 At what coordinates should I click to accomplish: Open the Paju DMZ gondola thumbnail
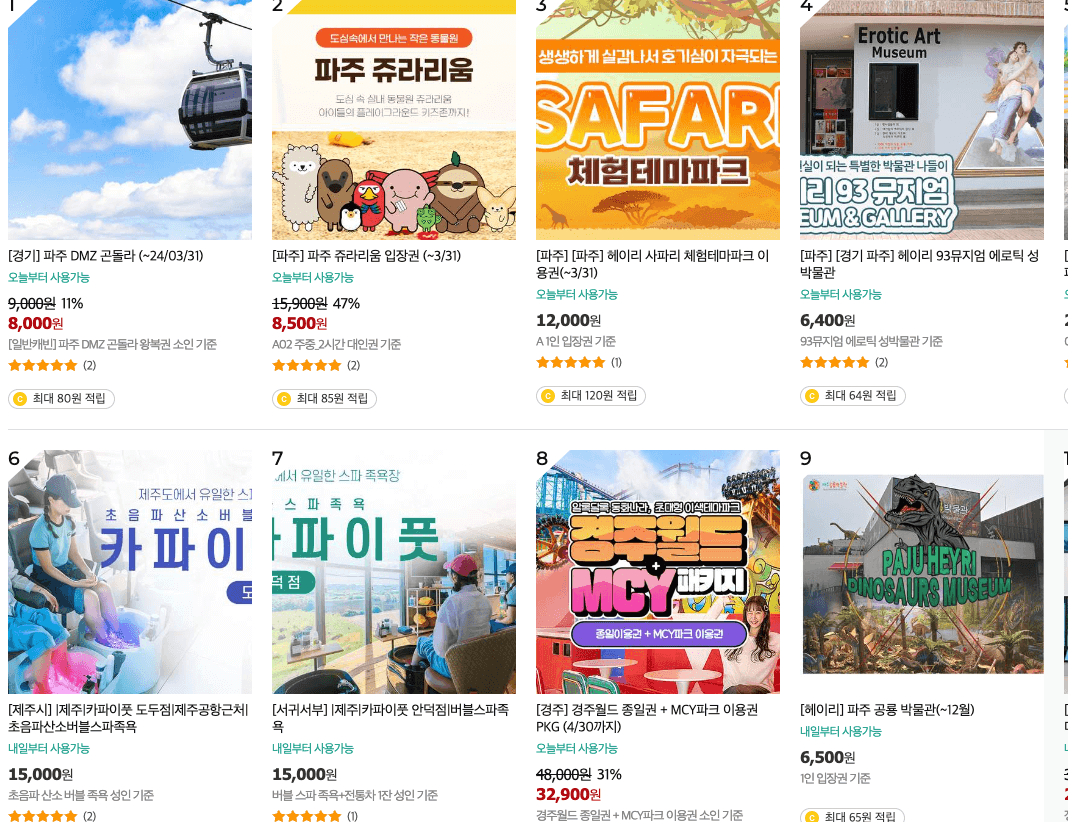tap(129, 120)
